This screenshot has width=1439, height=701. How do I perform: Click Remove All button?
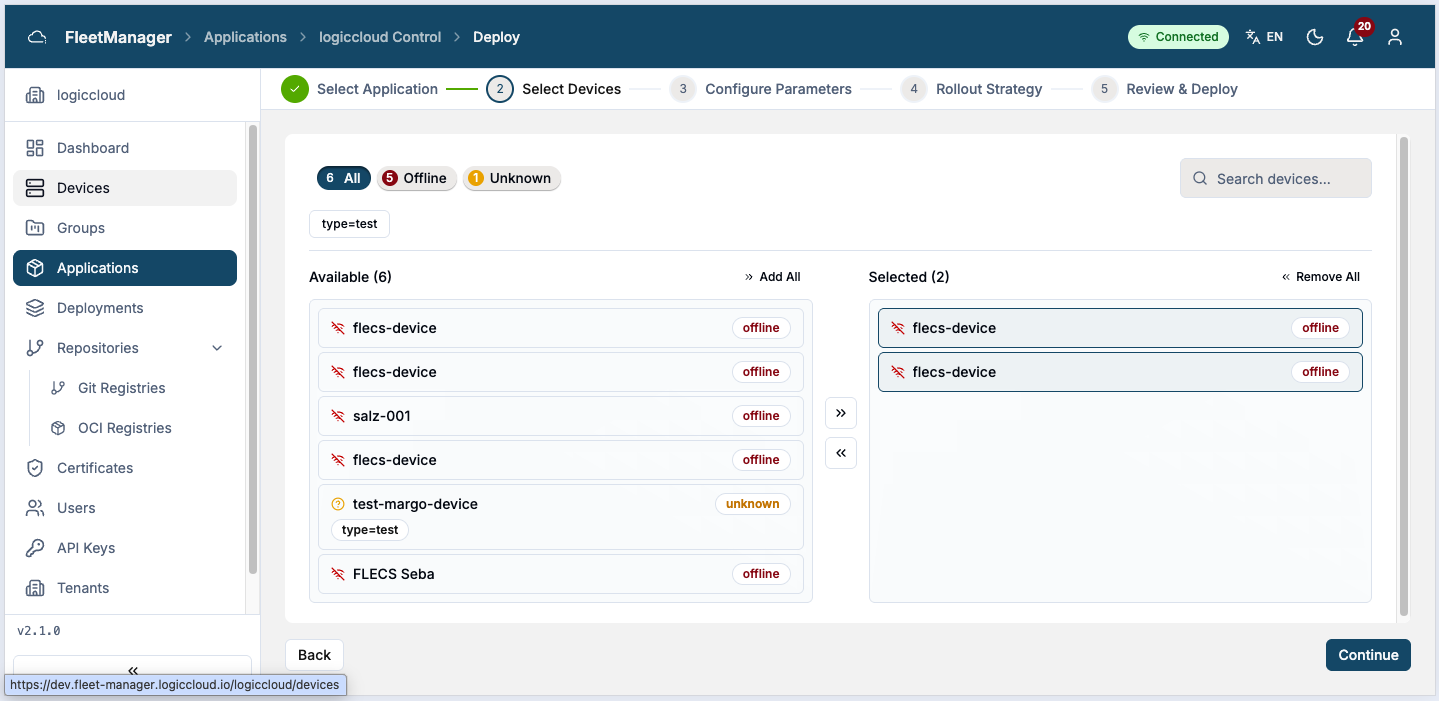point(1321,277)
